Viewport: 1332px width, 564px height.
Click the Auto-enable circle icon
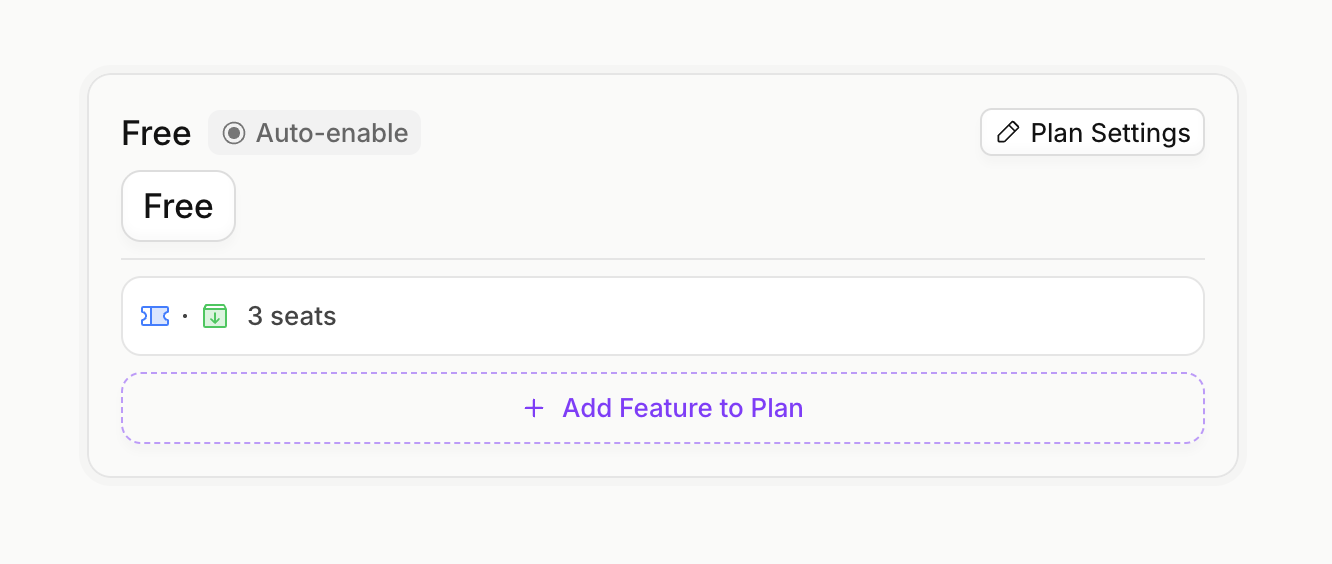coord(234,133)
